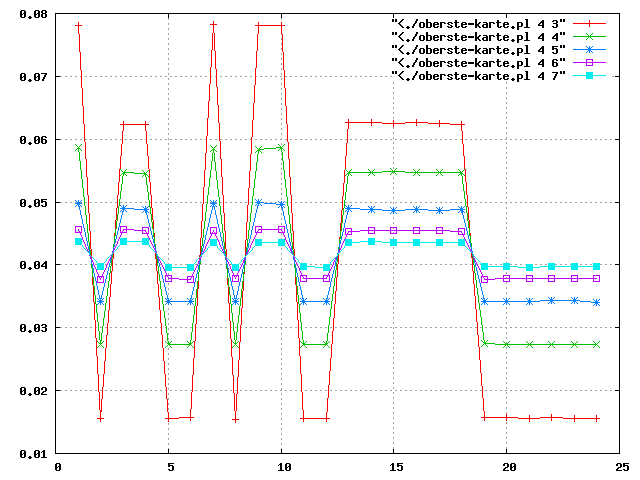
Task: Click the magenta square marker in the legend
Action: click(589, 62)
